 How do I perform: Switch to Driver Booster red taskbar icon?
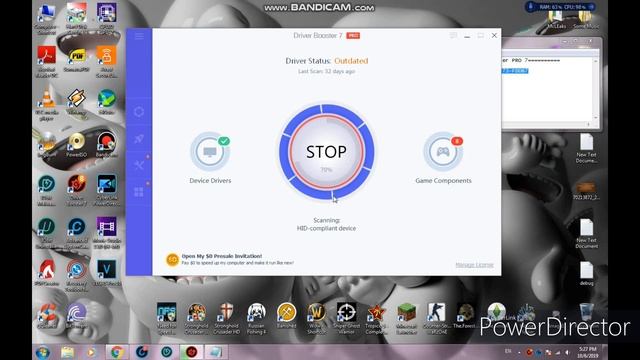191,352
